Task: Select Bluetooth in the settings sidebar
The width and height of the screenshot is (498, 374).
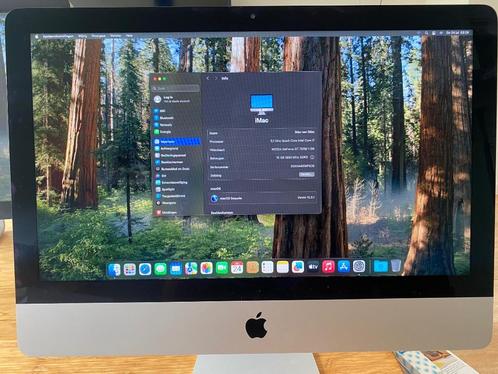Action: 176,118
